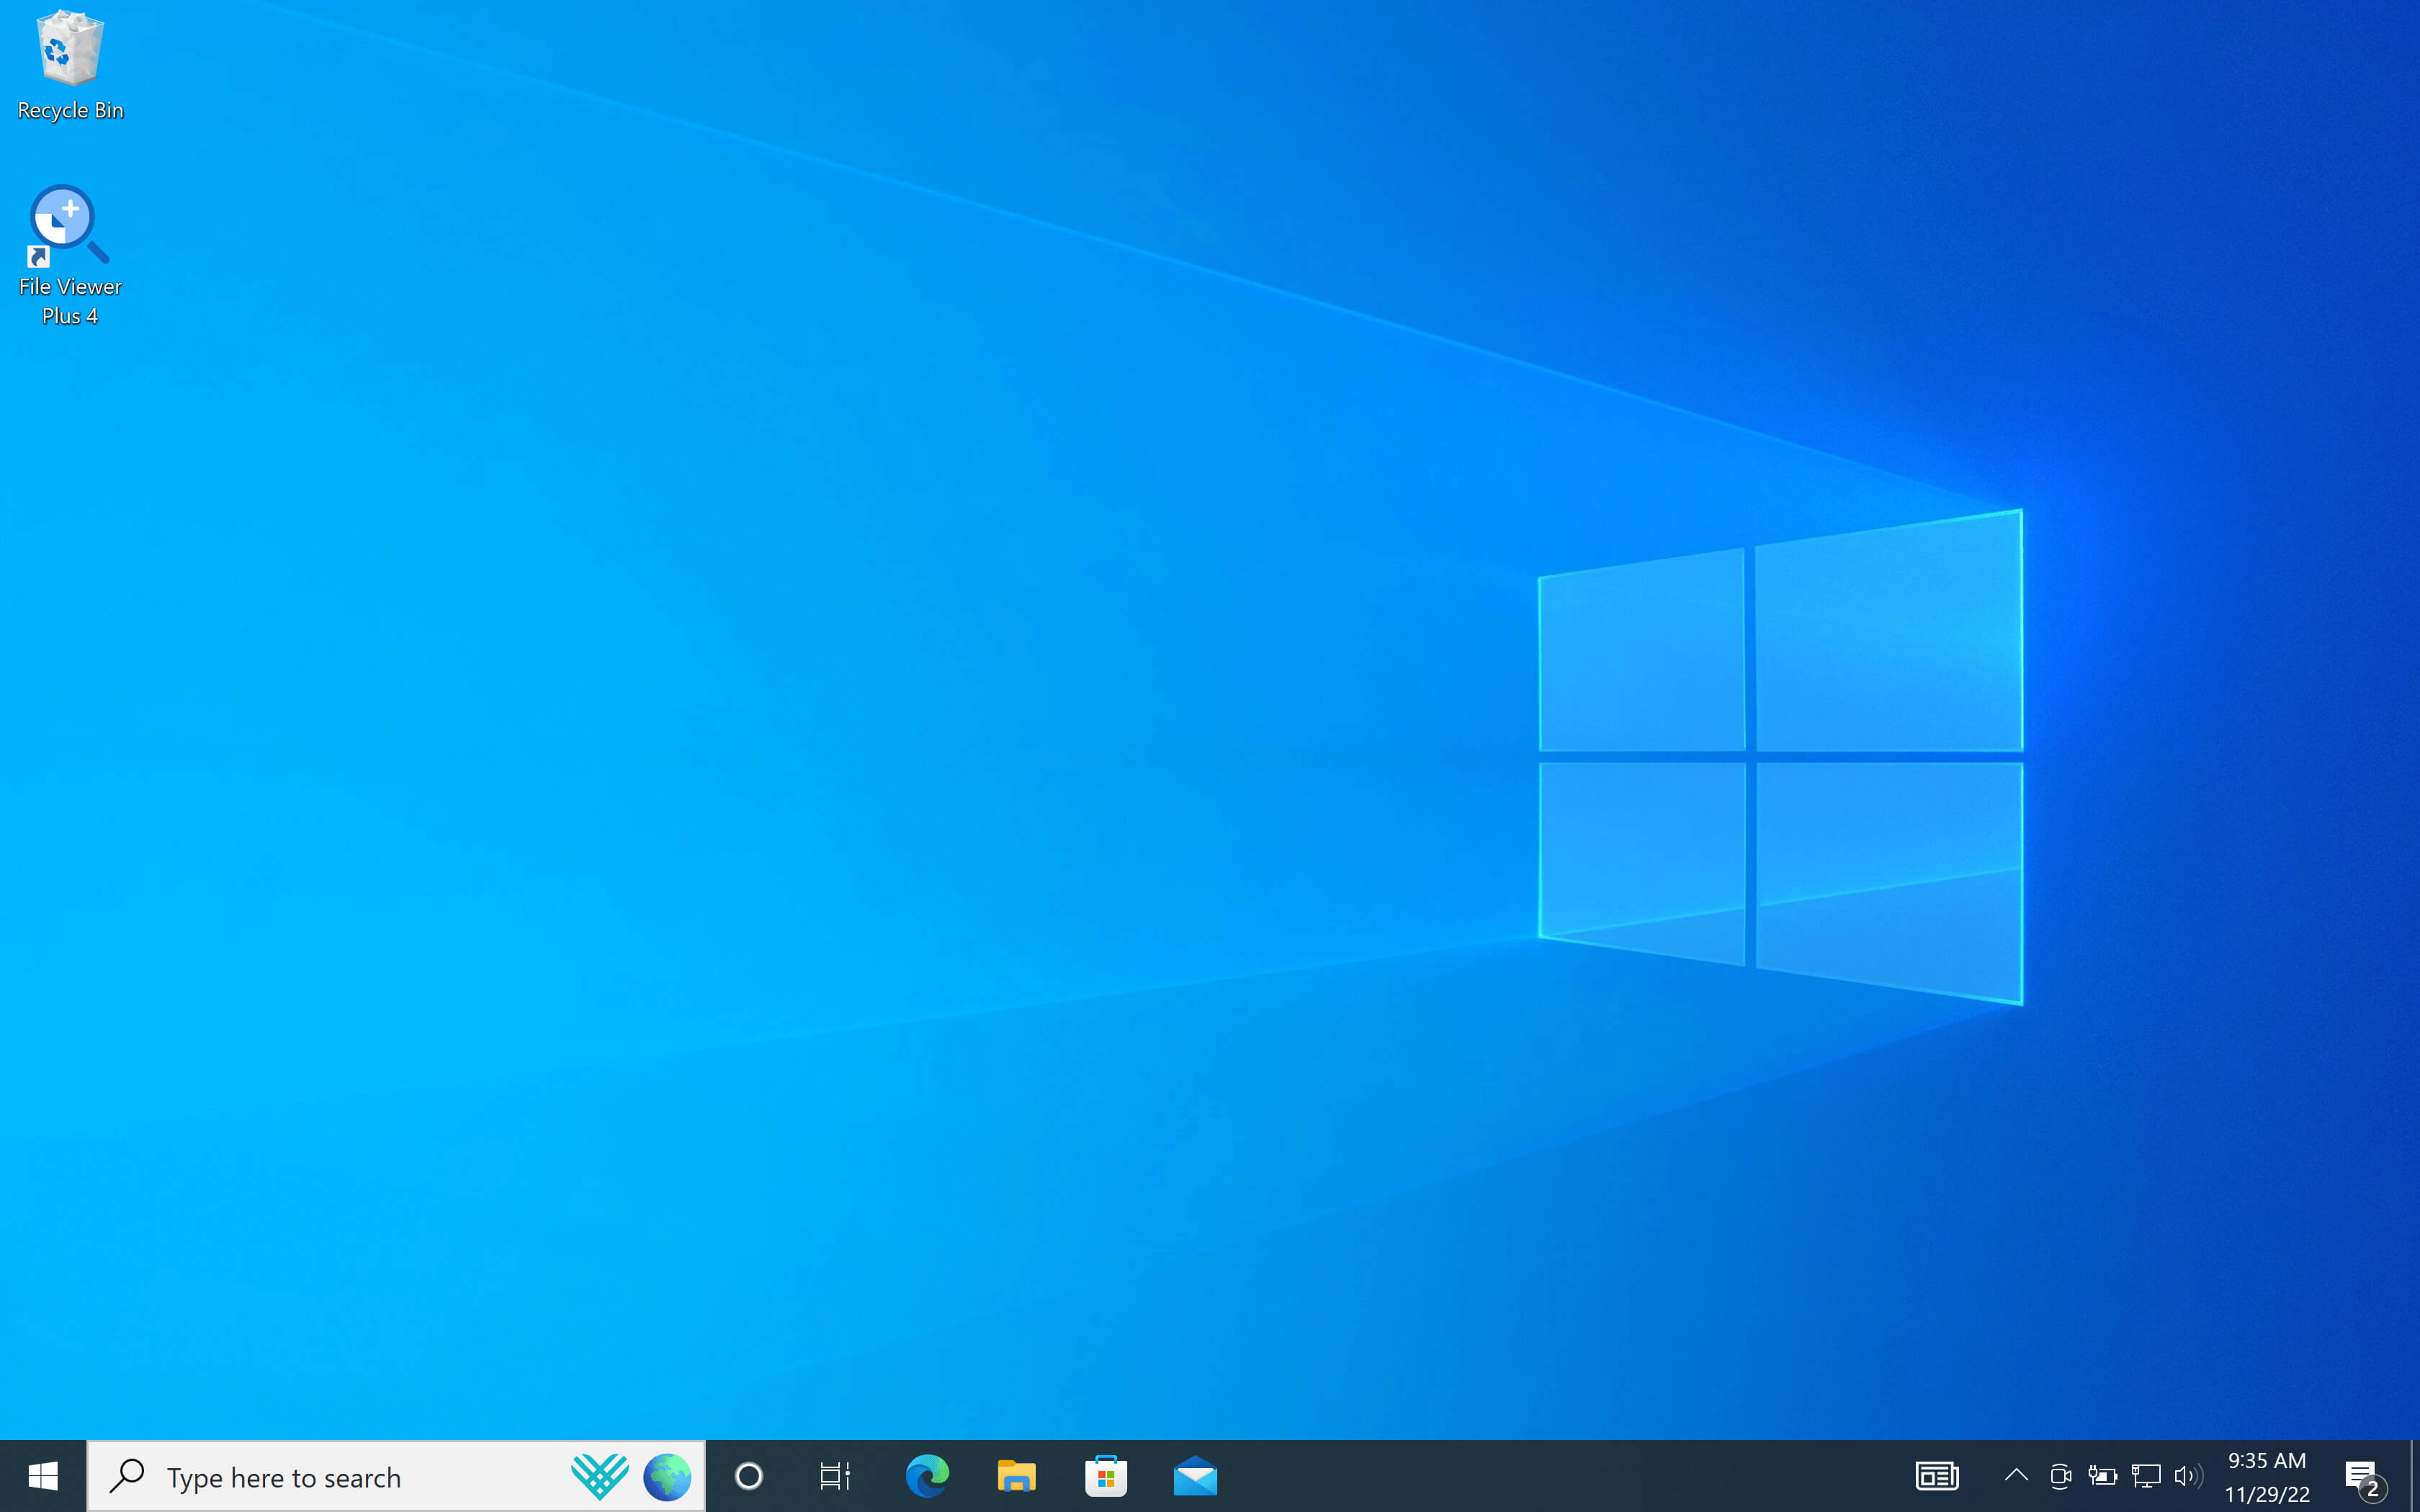Open the Start menu

click(41, 1476)
